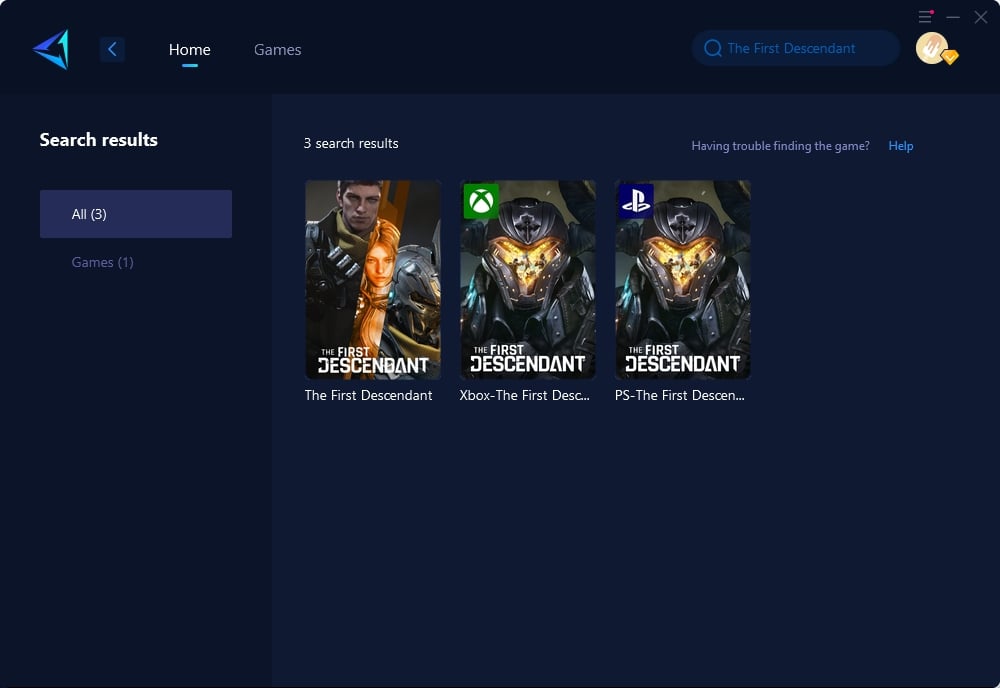Click the Help link
Image resolution: width=1000 pixels, height=688 pixels.
point(901,146)
